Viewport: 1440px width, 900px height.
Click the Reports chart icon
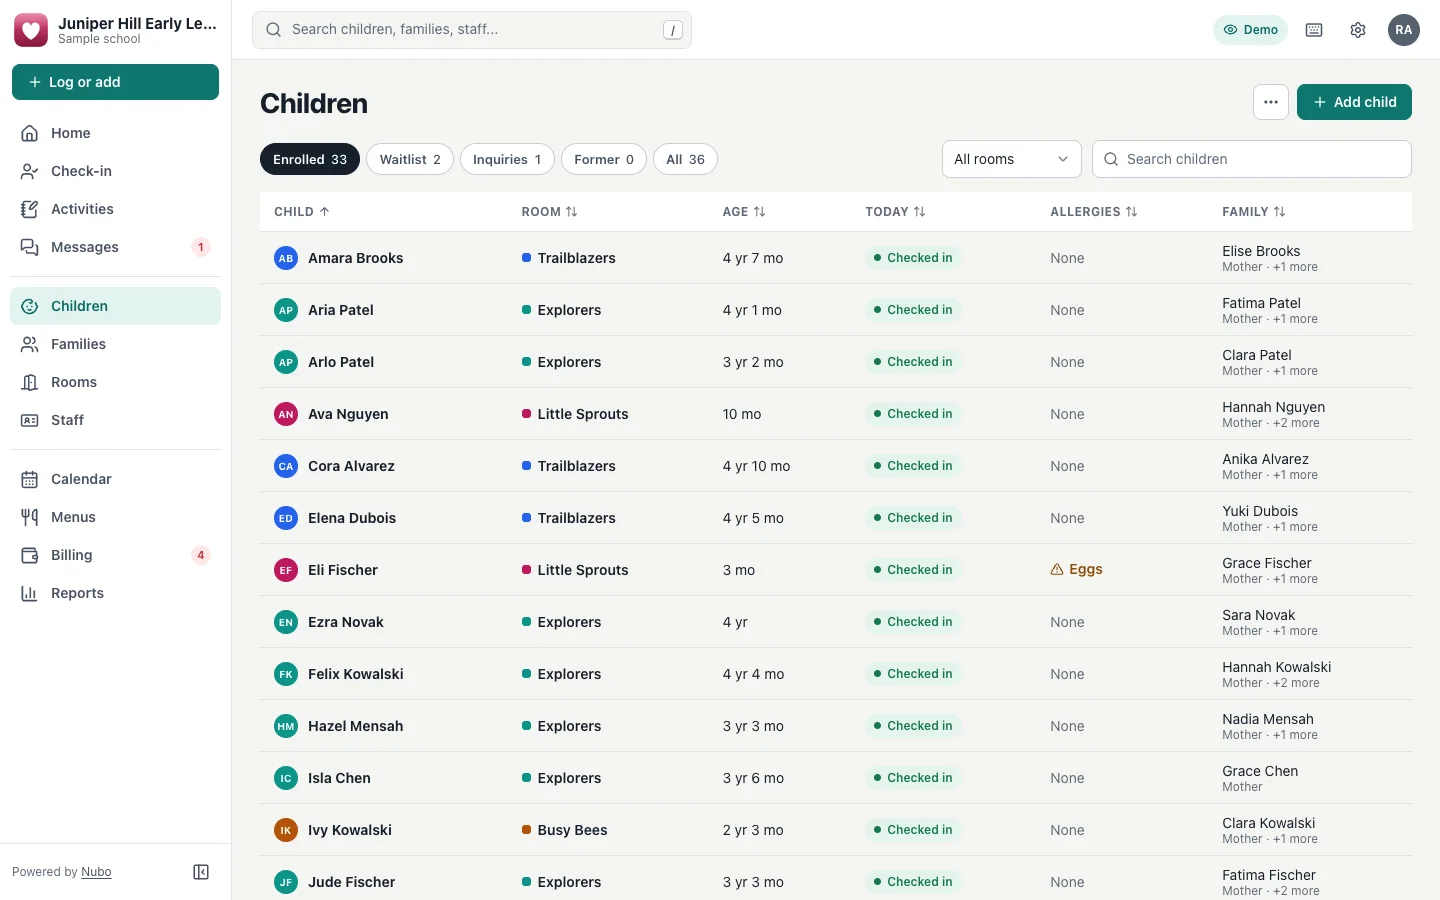[x=30, y=593]
